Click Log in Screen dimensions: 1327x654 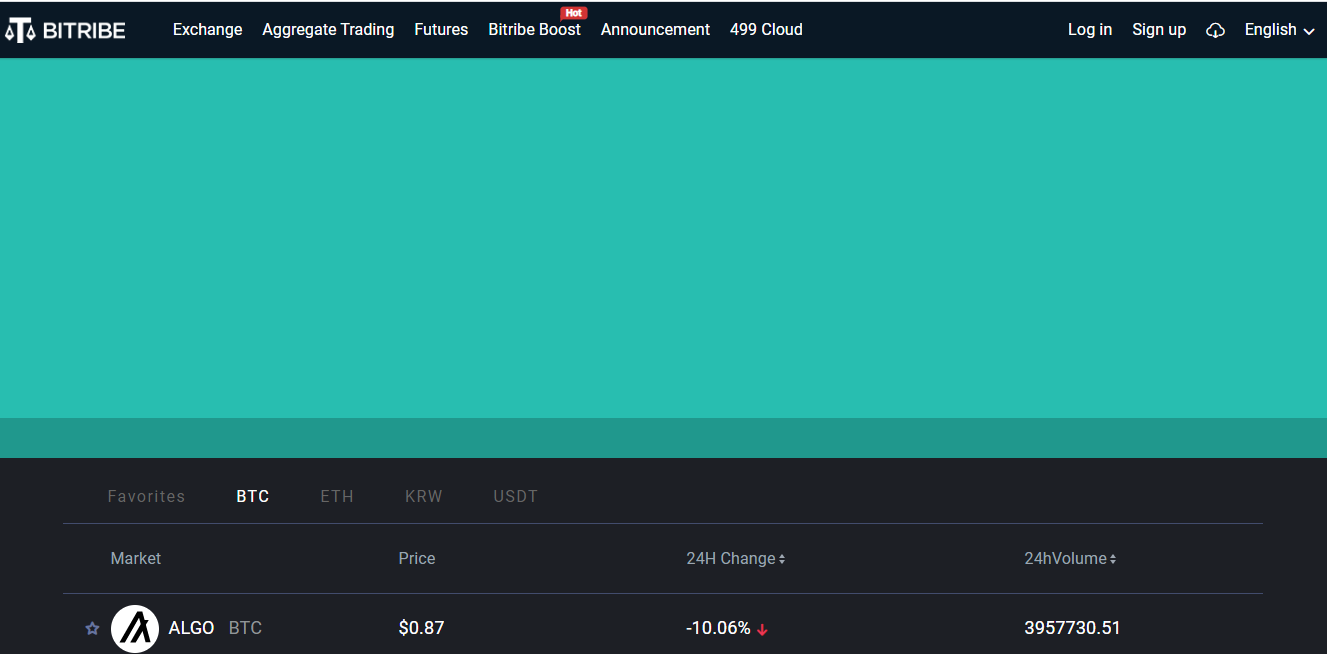[1089, 30]
